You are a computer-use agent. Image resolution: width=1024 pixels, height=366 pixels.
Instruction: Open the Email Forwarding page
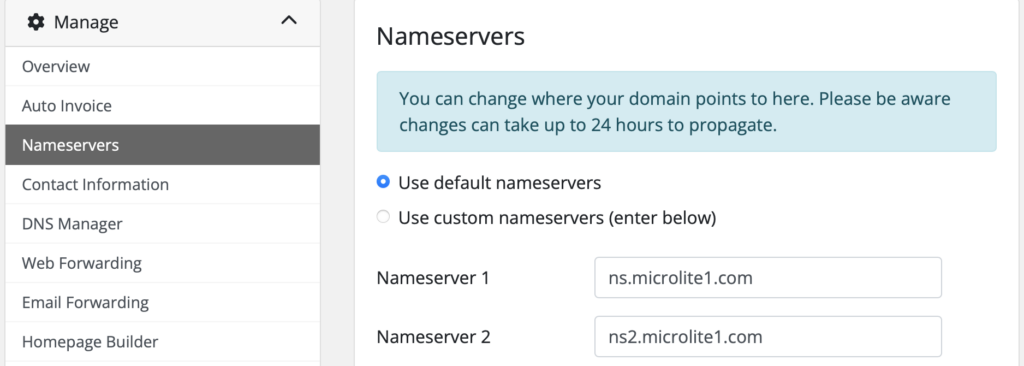(163, 303)
